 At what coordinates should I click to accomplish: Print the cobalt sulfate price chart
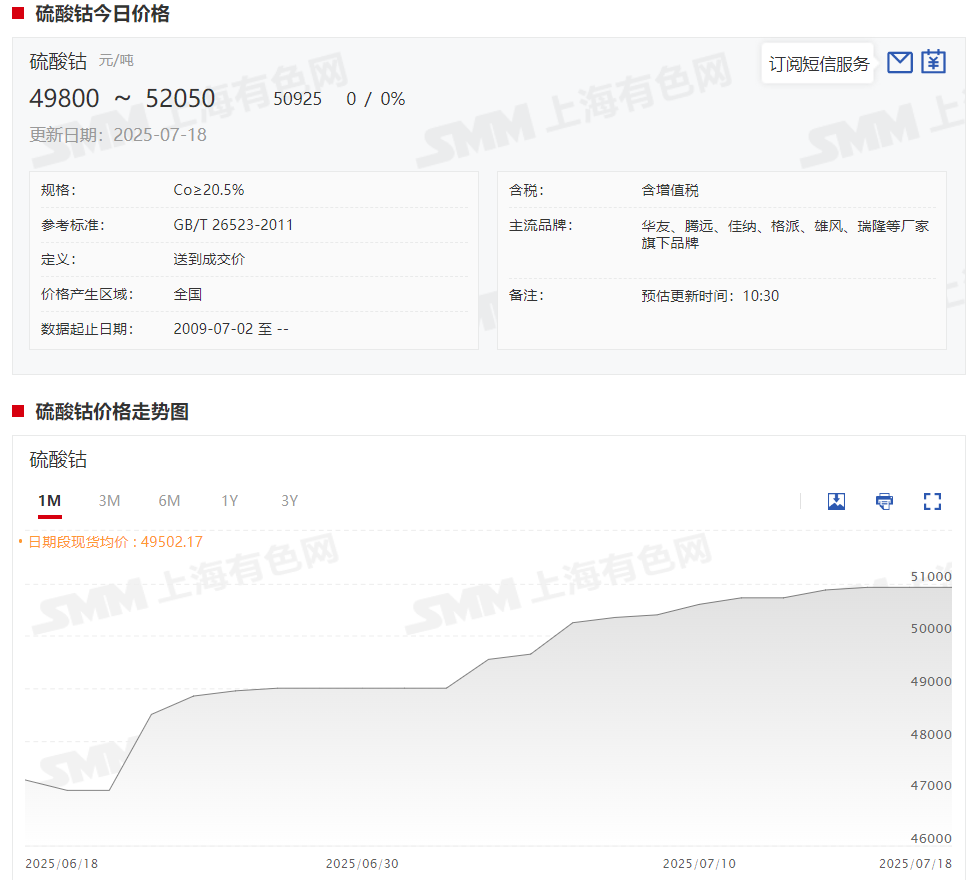(x=885, y=501)
